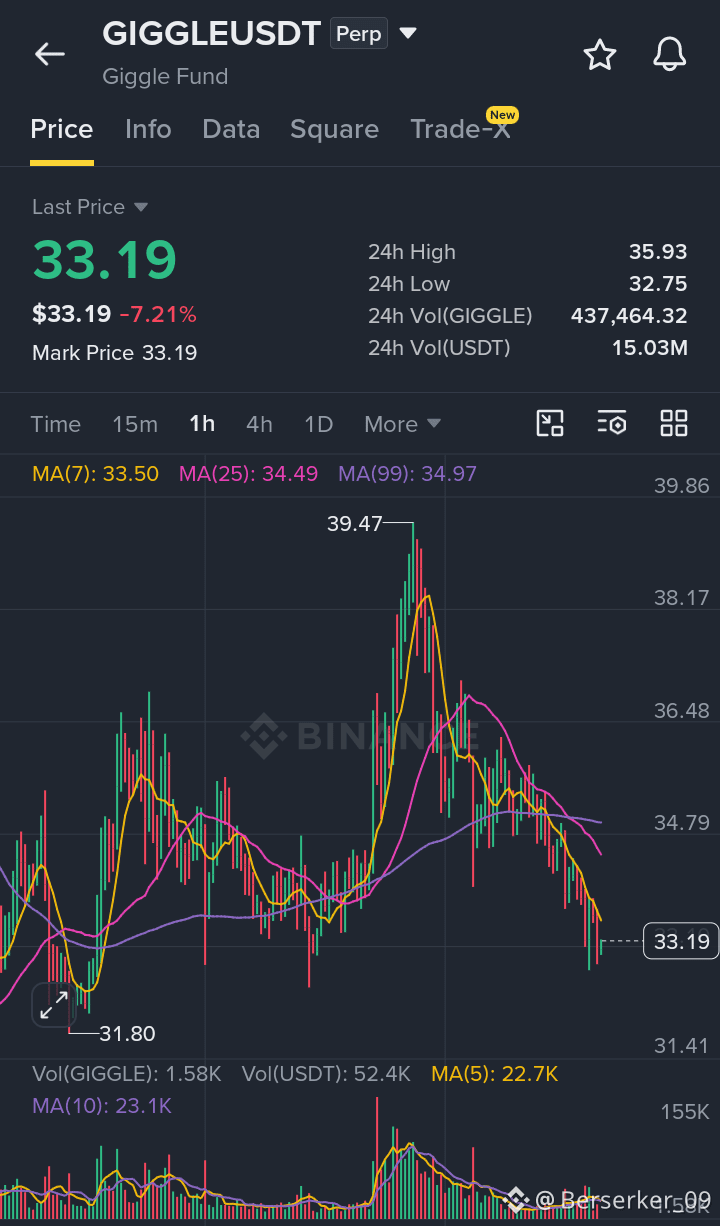Screen dimensions: 720x1226
Task: Tap the Giggle Fund subtitle
Action: [165, 77]
